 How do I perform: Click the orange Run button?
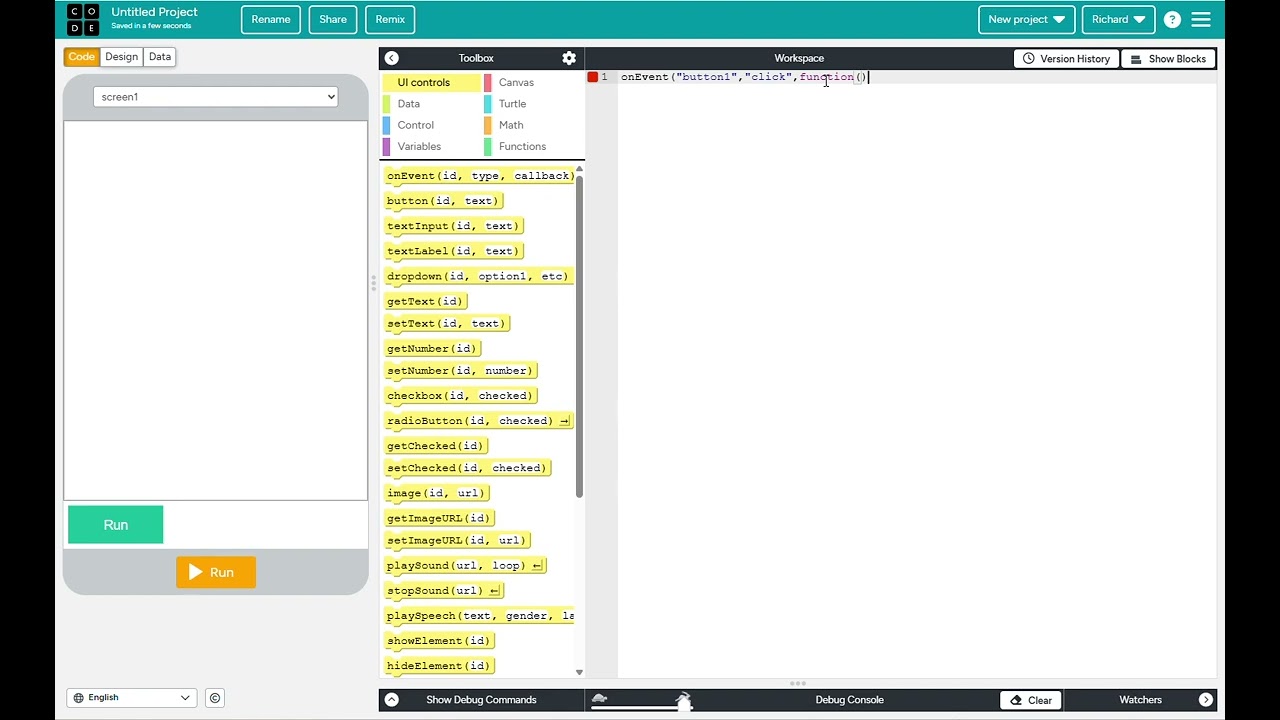click(x=216, y=572)
